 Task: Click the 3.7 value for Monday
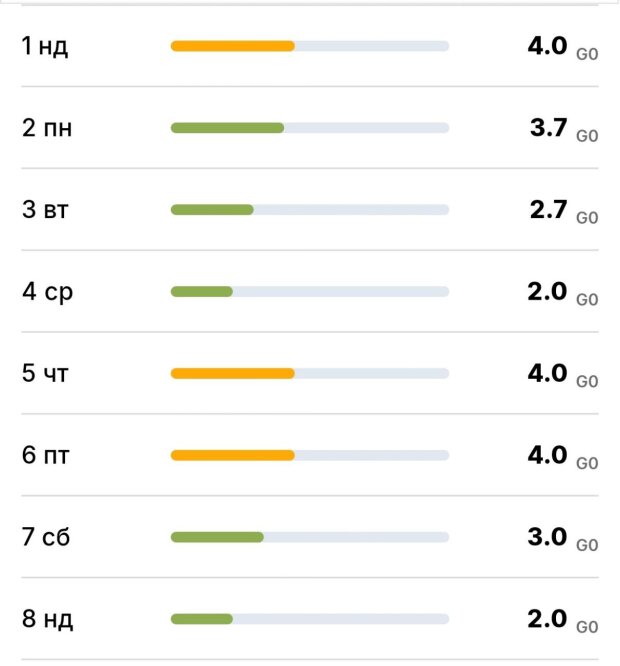pos(549,127)
